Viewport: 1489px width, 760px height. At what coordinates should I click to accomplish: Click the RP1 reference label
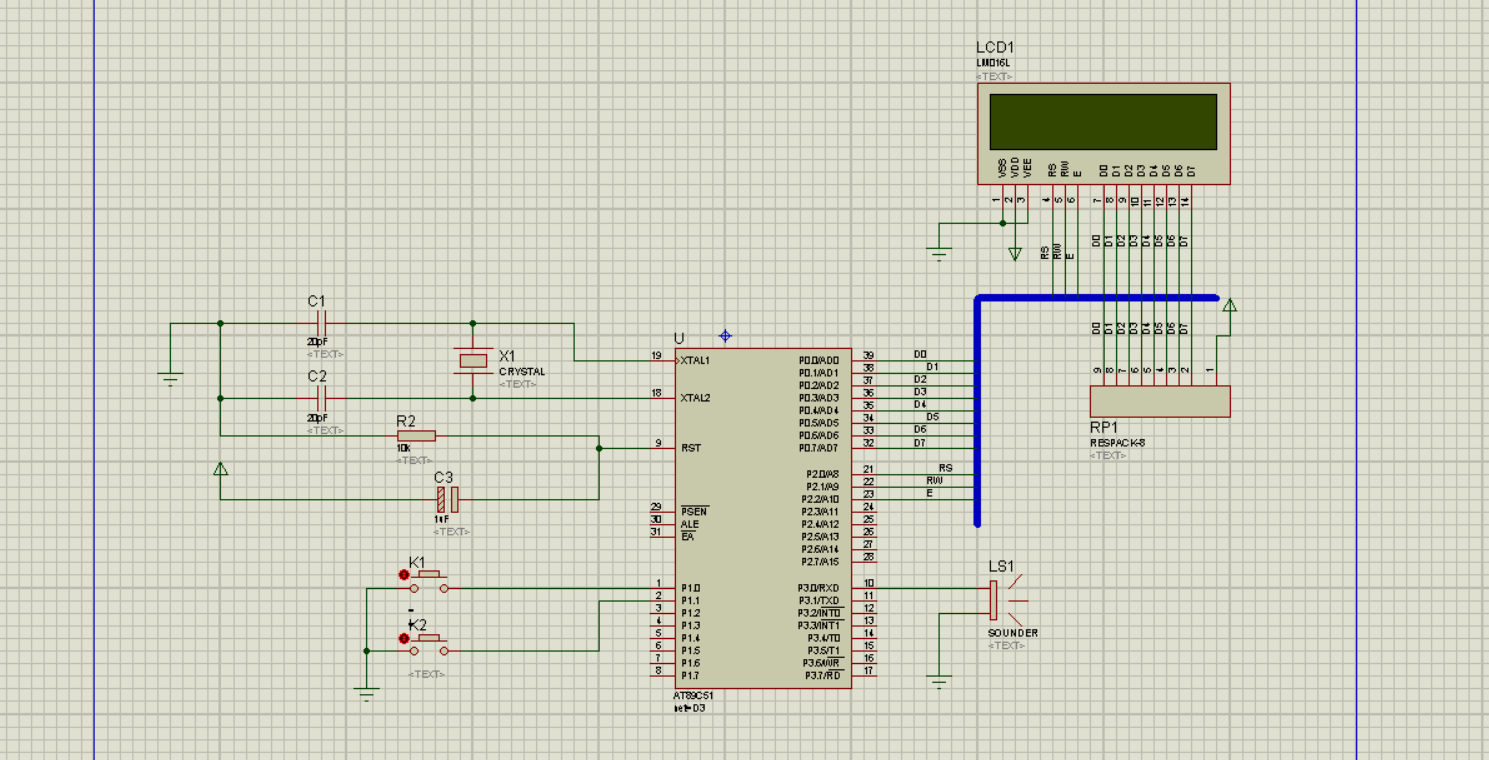[1103, 427]
